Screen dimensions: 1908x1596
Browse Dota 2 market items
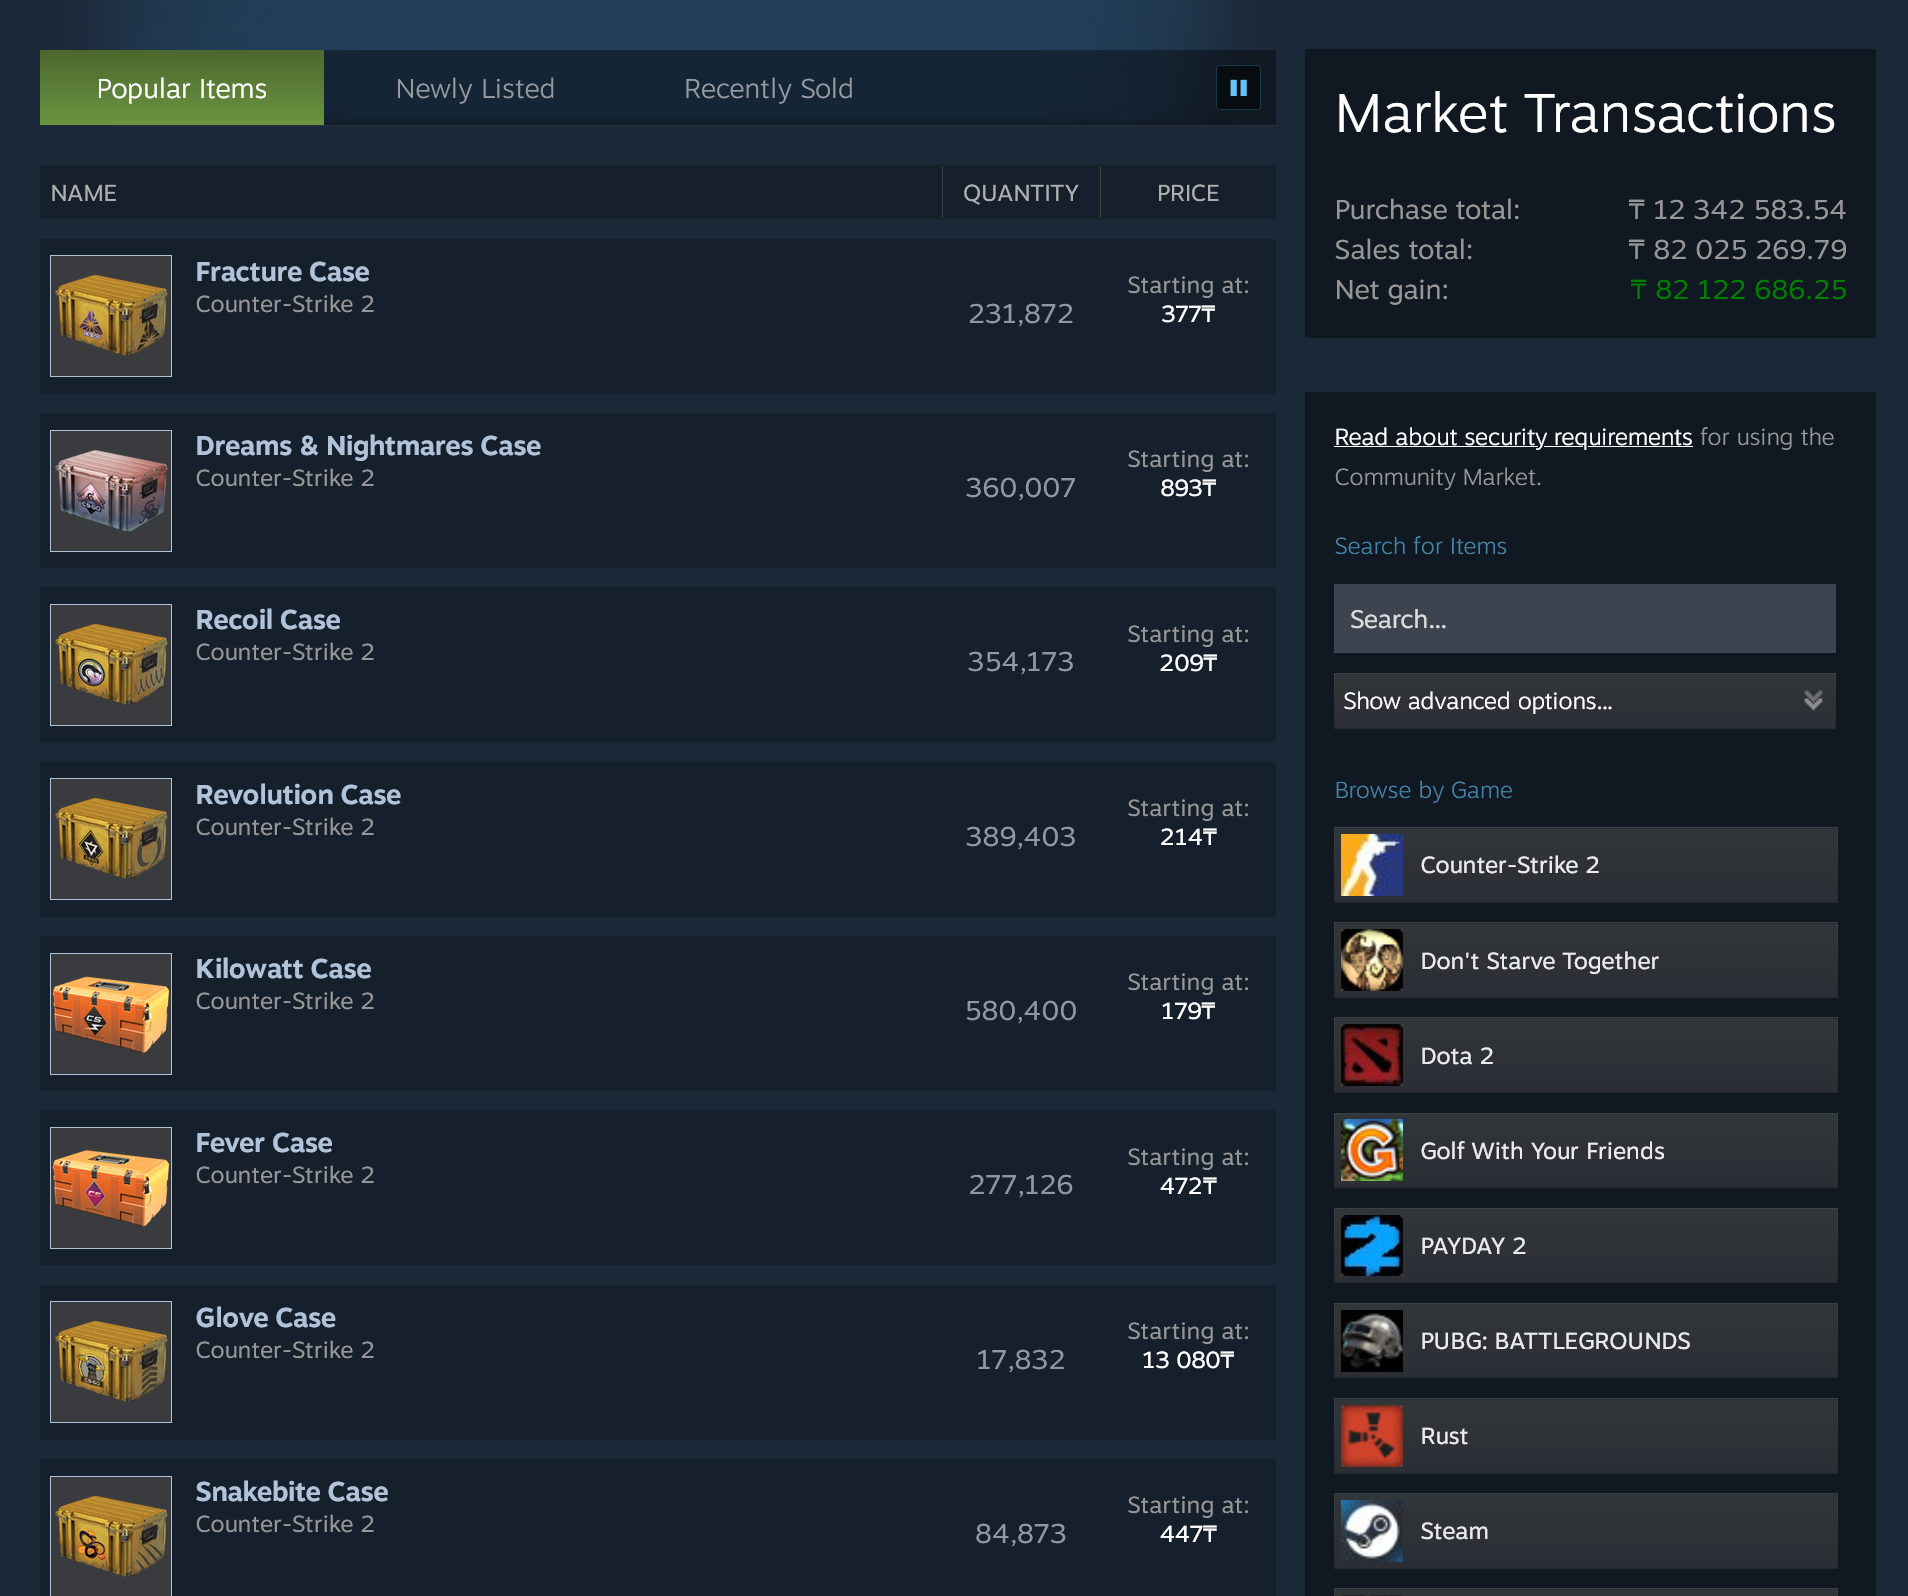point(1586,1055)
